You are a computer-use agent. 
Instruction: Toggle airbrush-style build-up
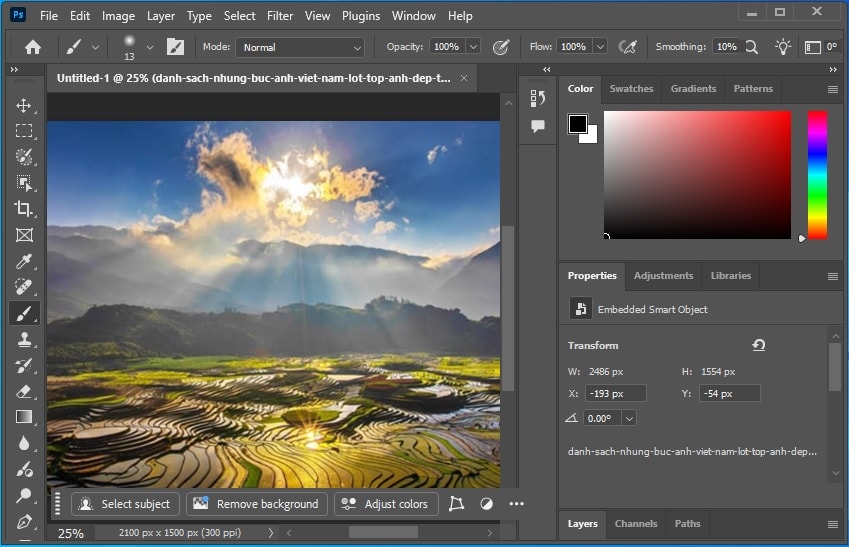click(x=628, y=47)
